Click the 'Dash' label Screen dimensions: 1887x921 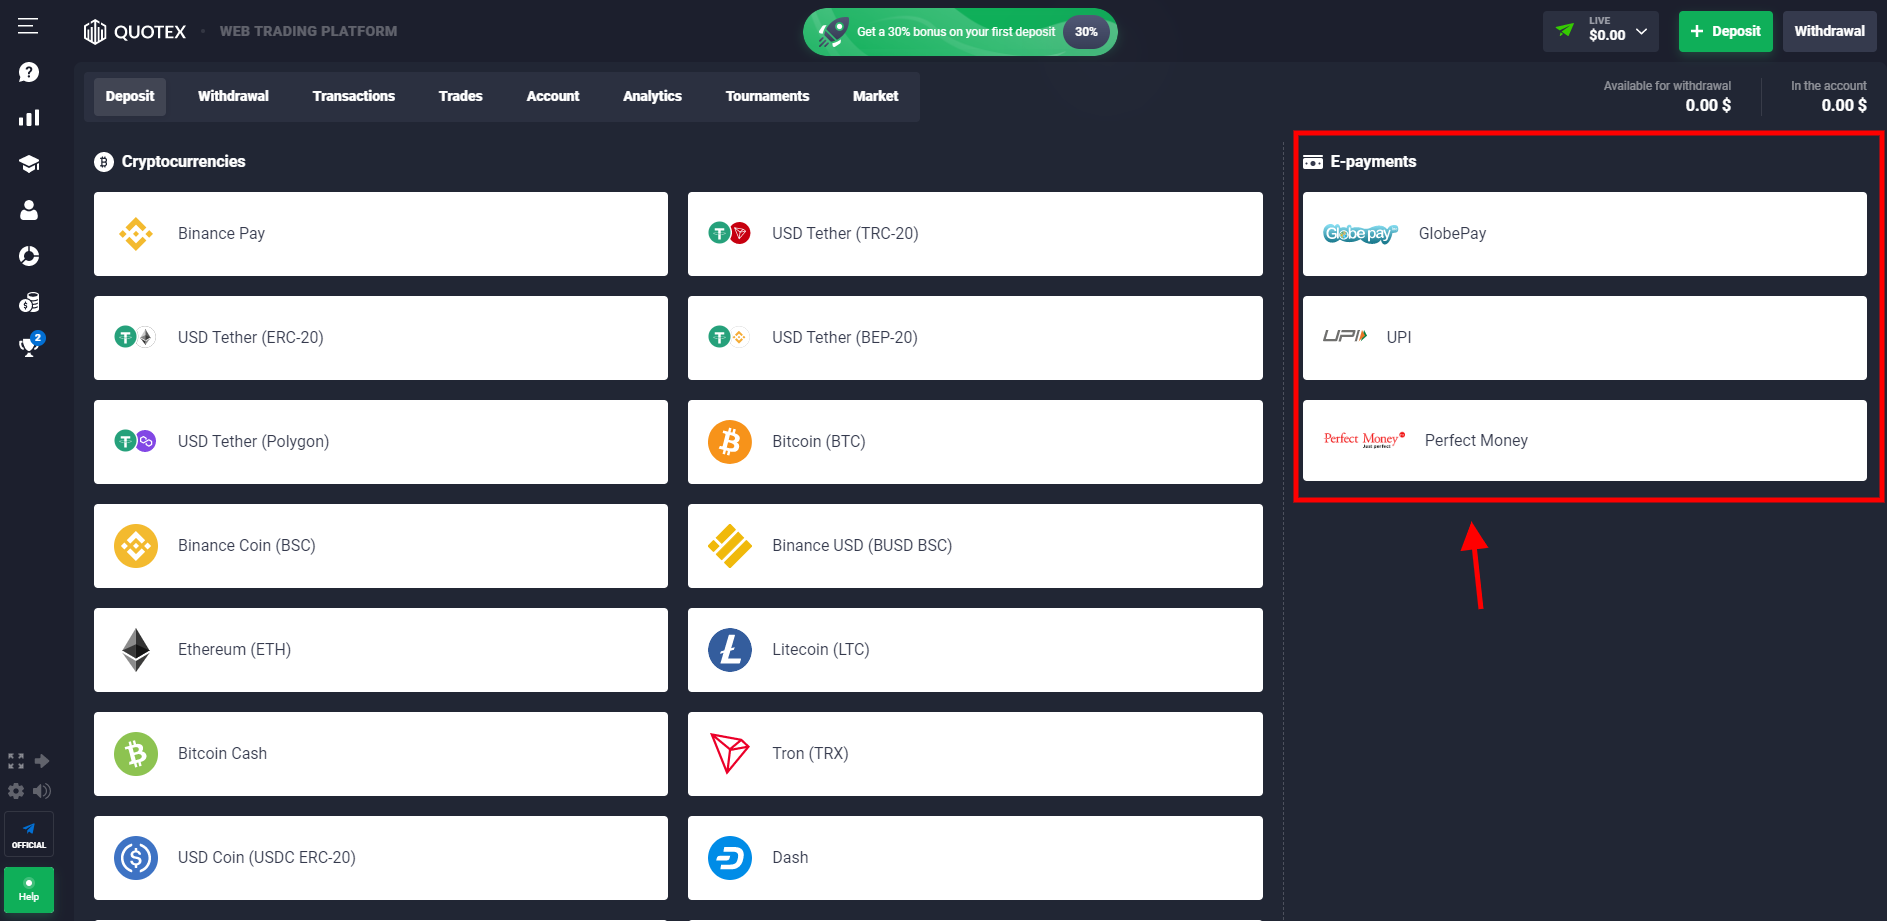[790, 857]
